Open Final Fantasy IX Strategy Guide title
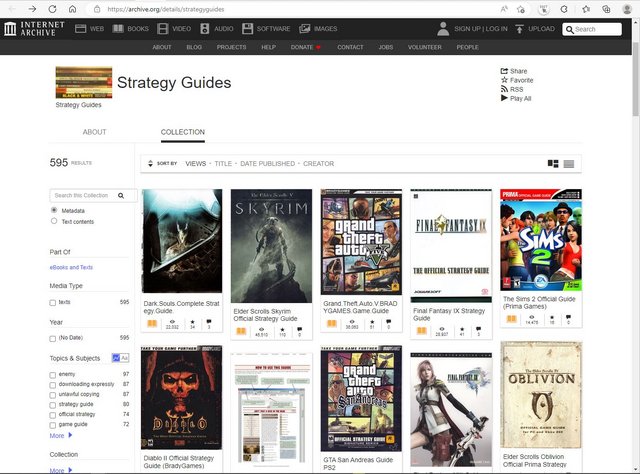 coord(449,314)
